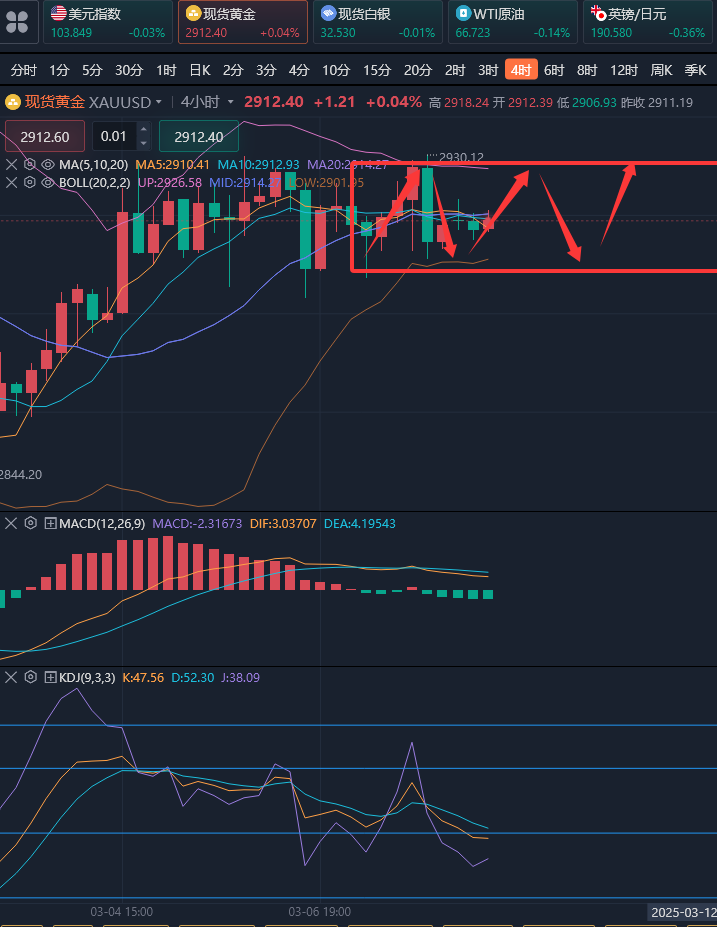Switch to the 6时 timeframe
Viewport: 717px width, 927px height.
[x=554, y=70]
